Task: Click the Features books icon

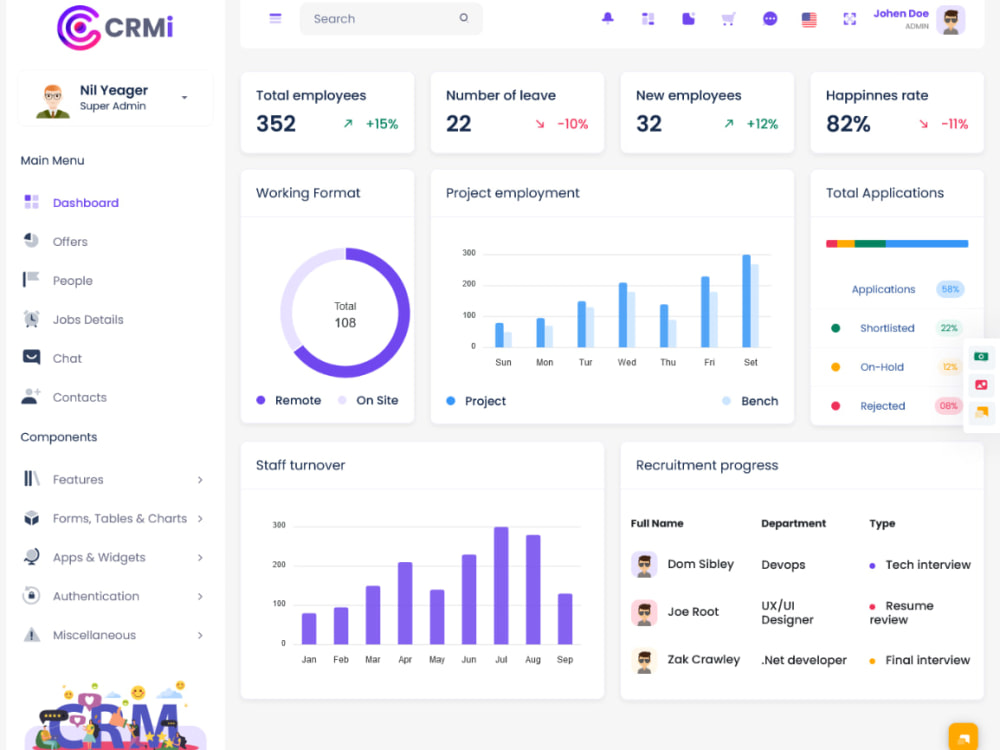Action: point(31,478)
